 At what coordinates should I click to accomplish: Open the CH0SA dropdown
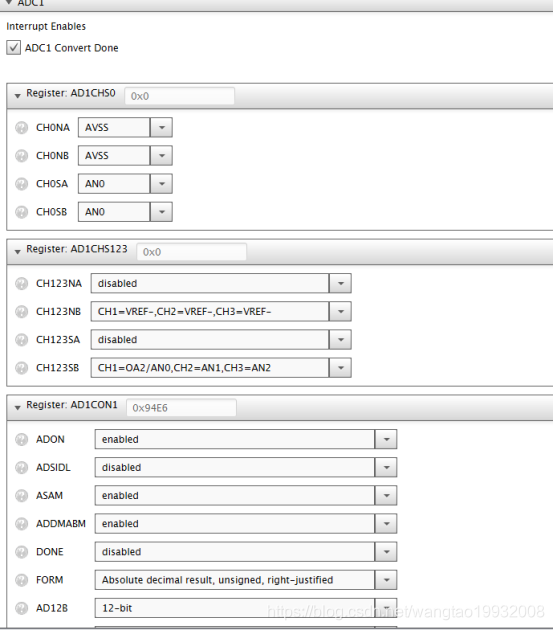[125, 184]
